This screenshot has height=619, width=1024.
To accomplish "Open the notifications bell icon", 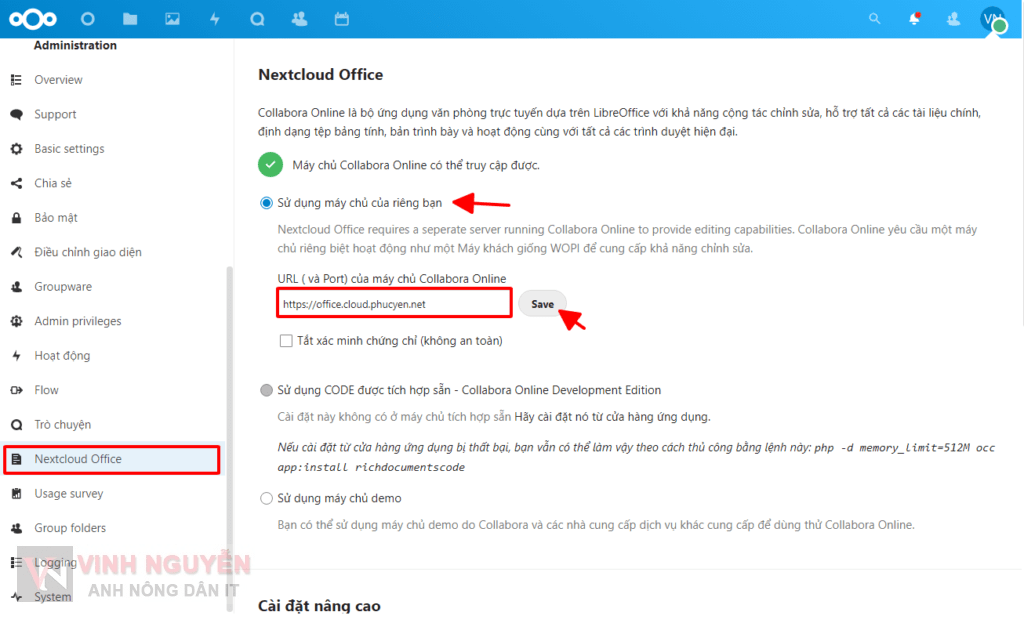I will (914, 18).
